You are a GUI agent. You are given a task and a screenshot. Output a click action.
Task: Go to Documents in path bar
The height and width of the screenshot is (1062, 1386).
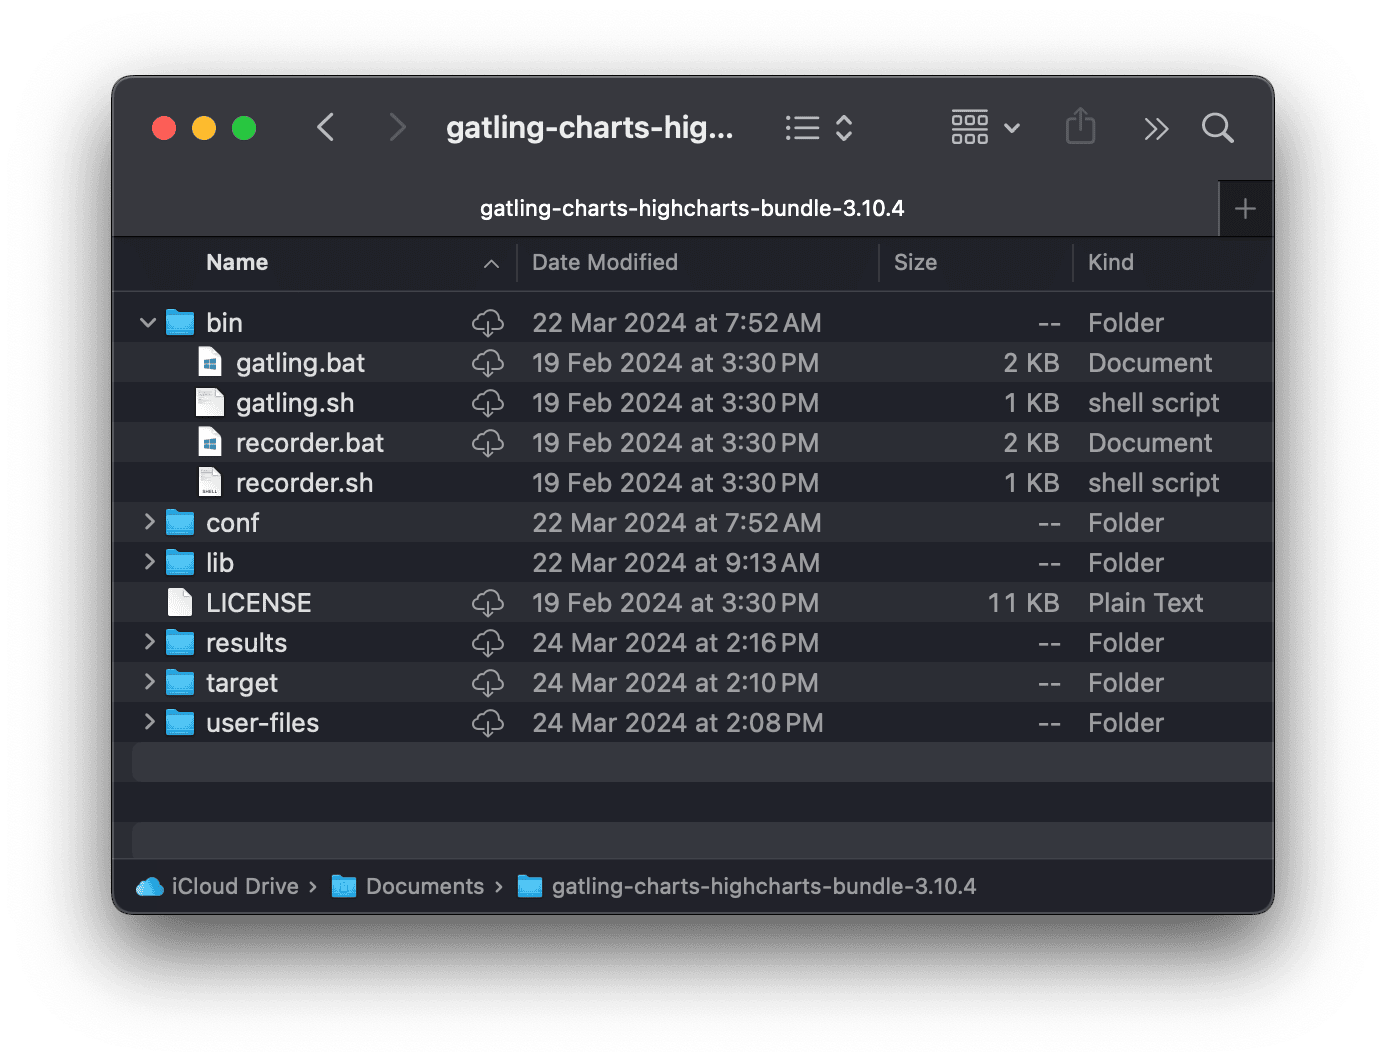click(x=408, y=886)
